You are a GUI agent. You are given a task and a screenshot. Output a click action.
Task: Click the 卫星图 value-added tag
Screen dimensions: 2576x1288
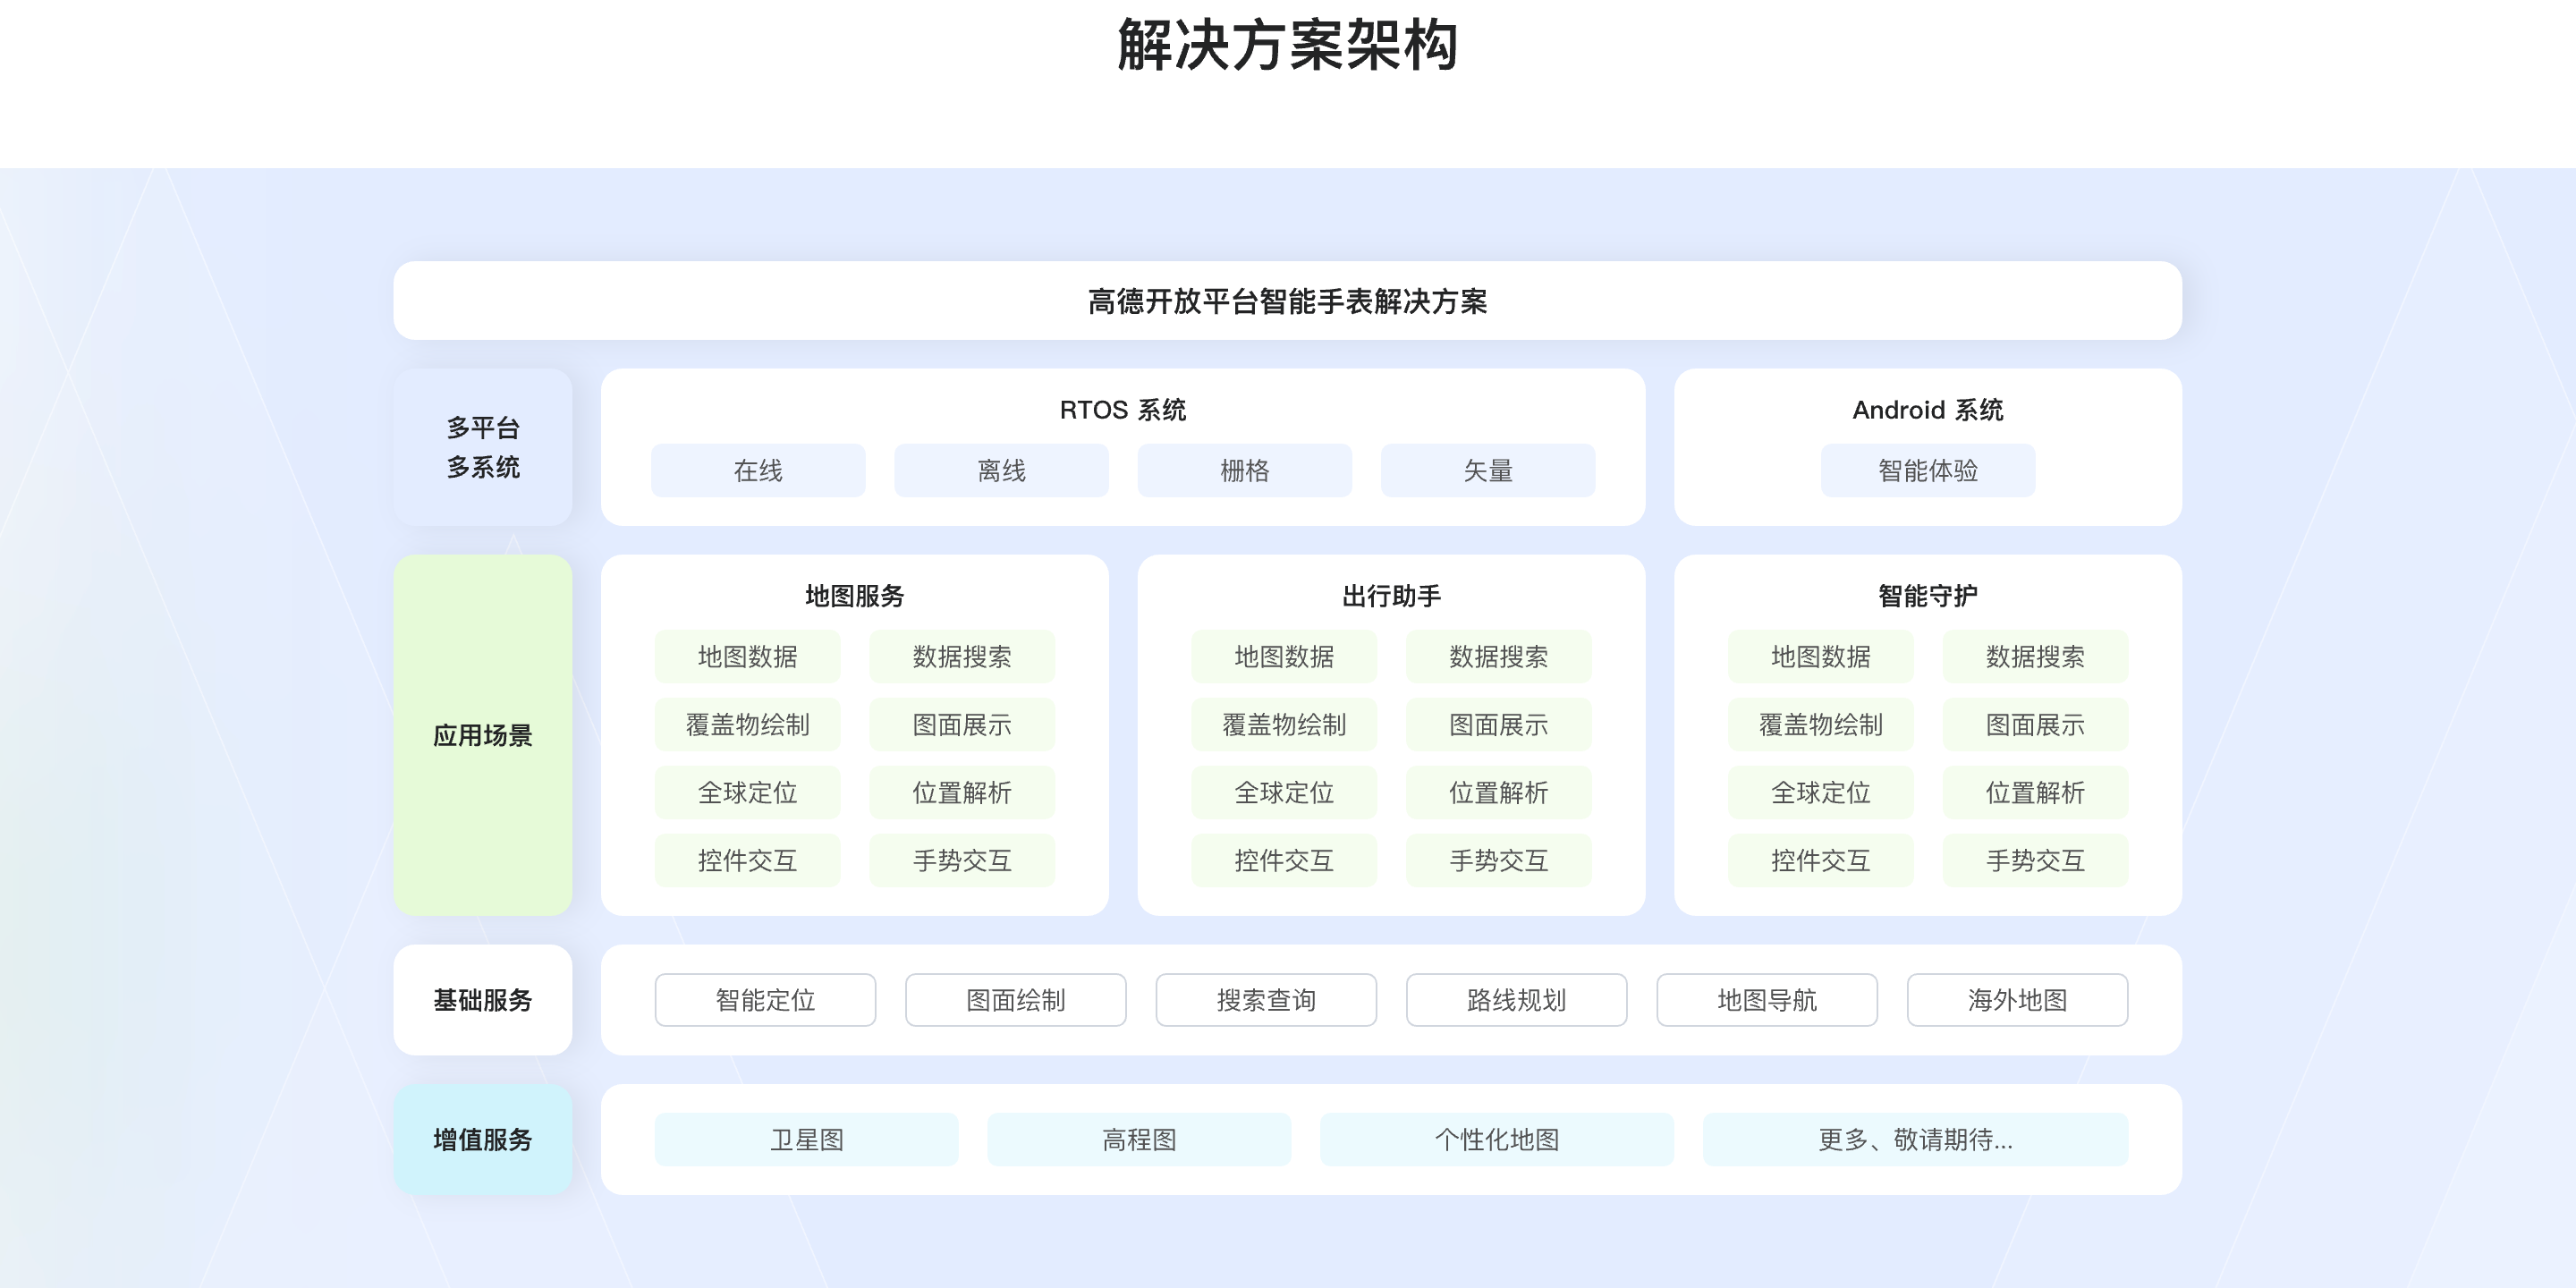[x=806, y=1139]
